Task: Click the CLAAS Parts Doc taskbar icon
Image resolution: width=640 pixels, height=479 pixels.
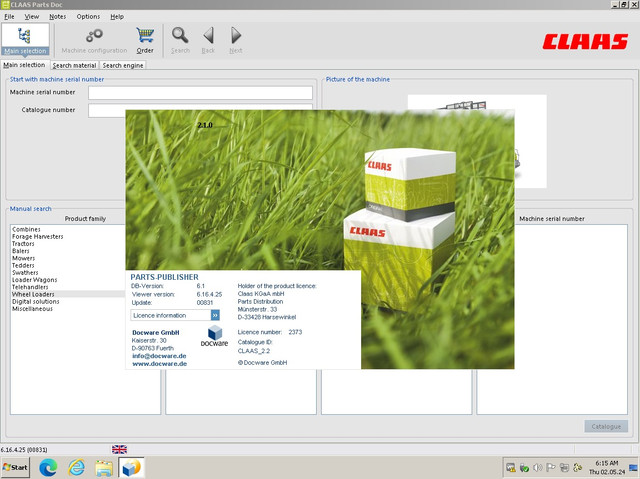Action: (131, 468)
